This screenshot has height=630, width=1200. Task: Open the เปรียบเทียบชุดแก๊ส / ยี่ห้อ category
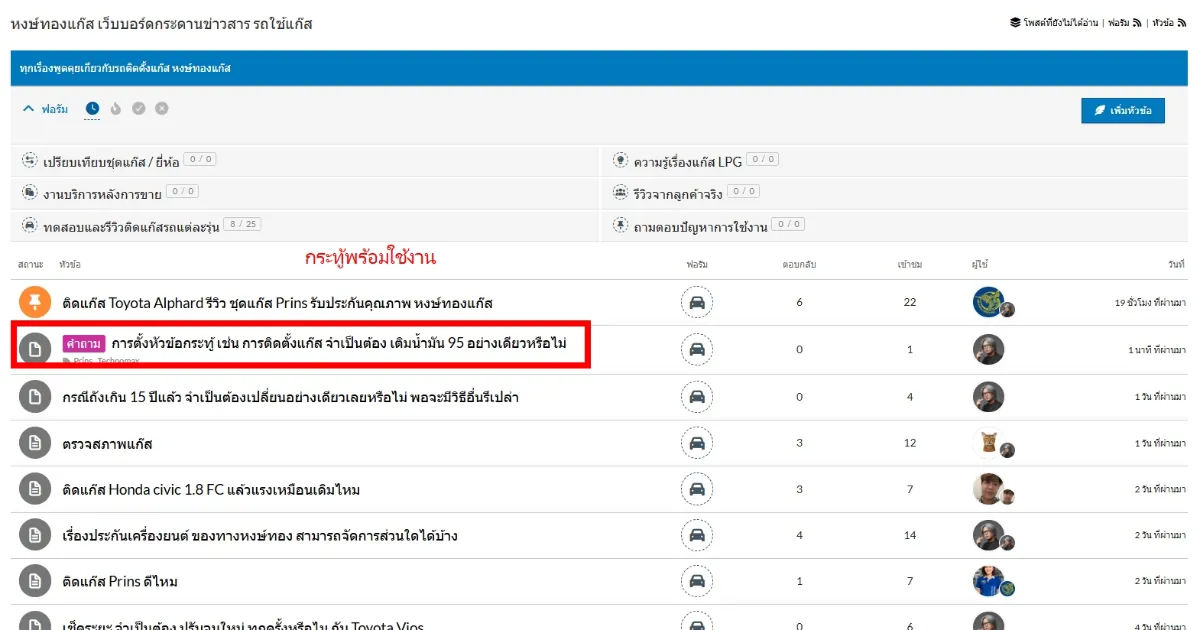pyautogui.click(x=111, y=161)
